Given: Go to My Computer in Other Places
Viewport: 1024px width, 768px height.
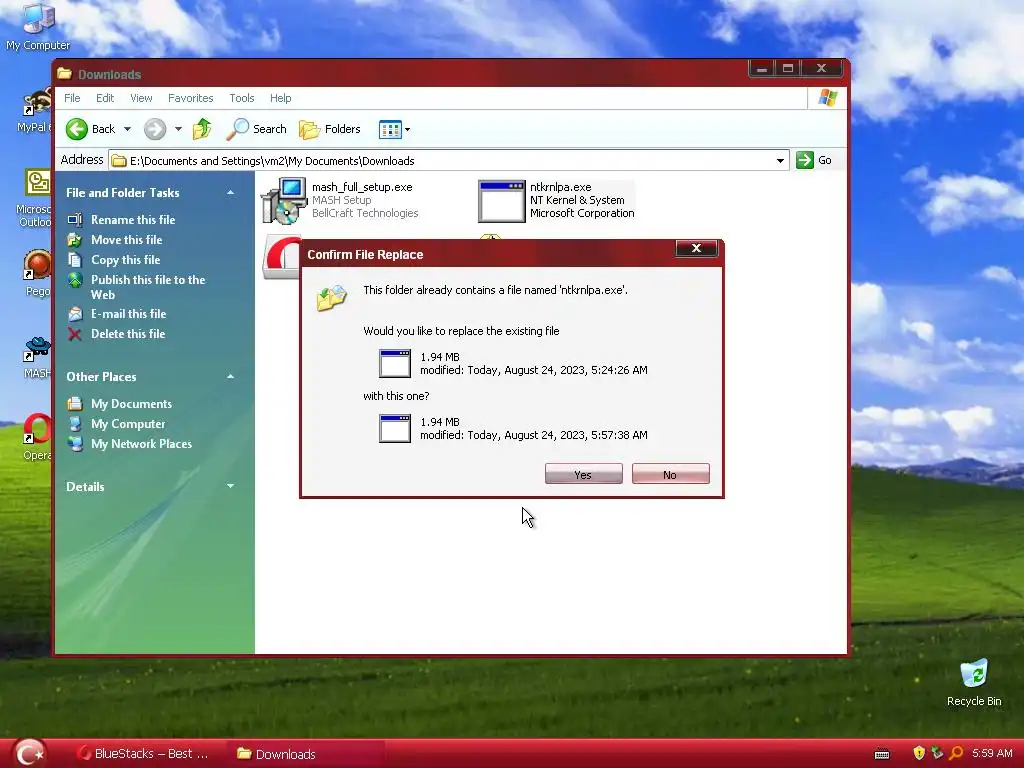Looking at the screenshot, I should (128, 424).
